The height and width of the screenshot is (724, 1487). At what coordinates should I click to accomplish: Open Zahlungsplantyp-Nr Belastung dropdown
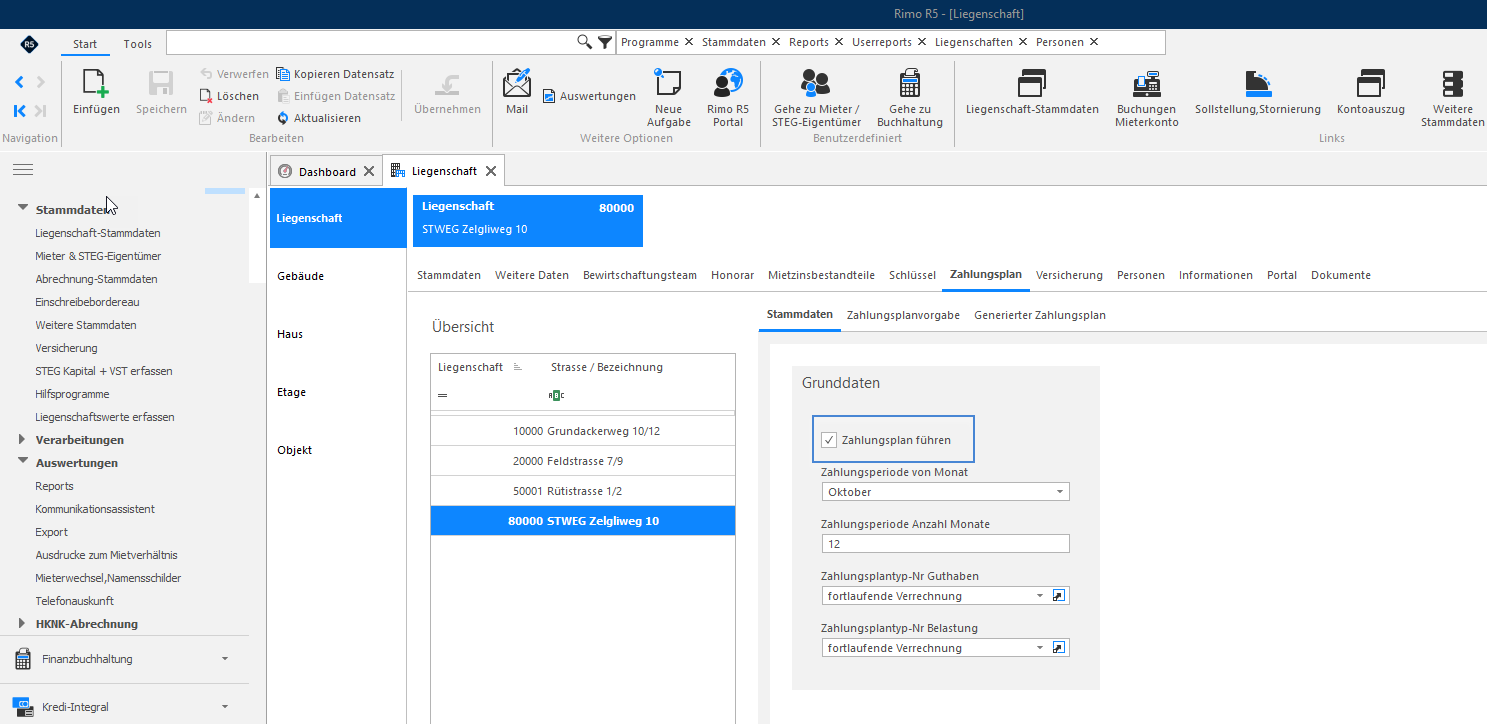pyautogui.click(x=1040, y=648)
